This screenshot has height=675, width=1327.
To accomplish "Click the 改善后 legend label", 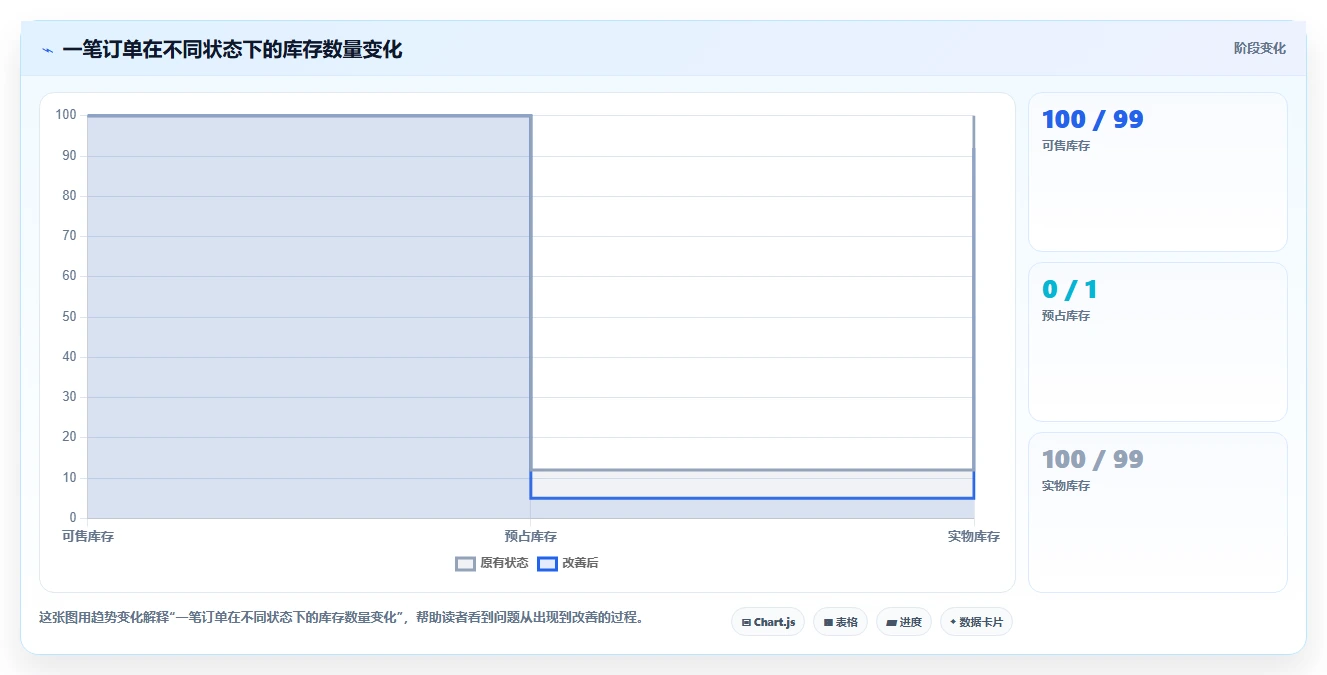I will [580, 563].
